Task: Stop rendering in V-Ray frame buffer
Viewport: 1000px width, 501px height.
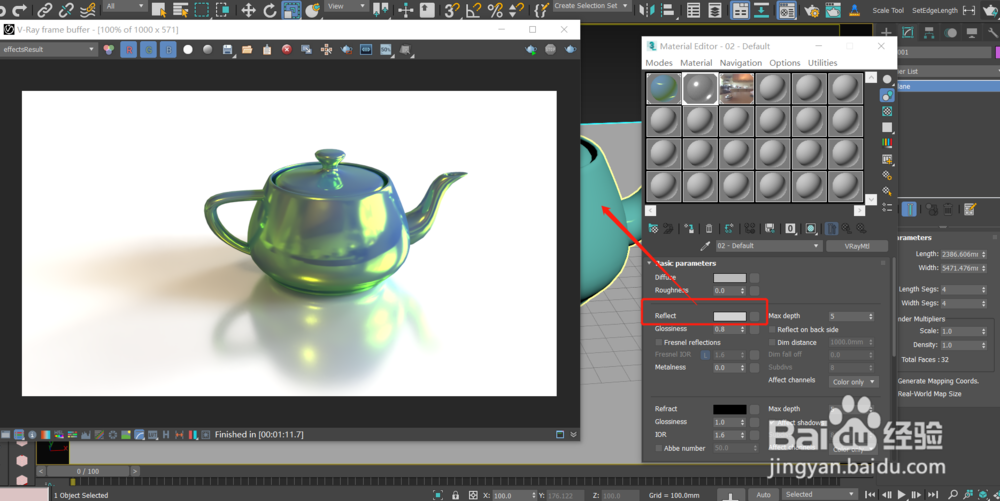Action: (550, 50)
